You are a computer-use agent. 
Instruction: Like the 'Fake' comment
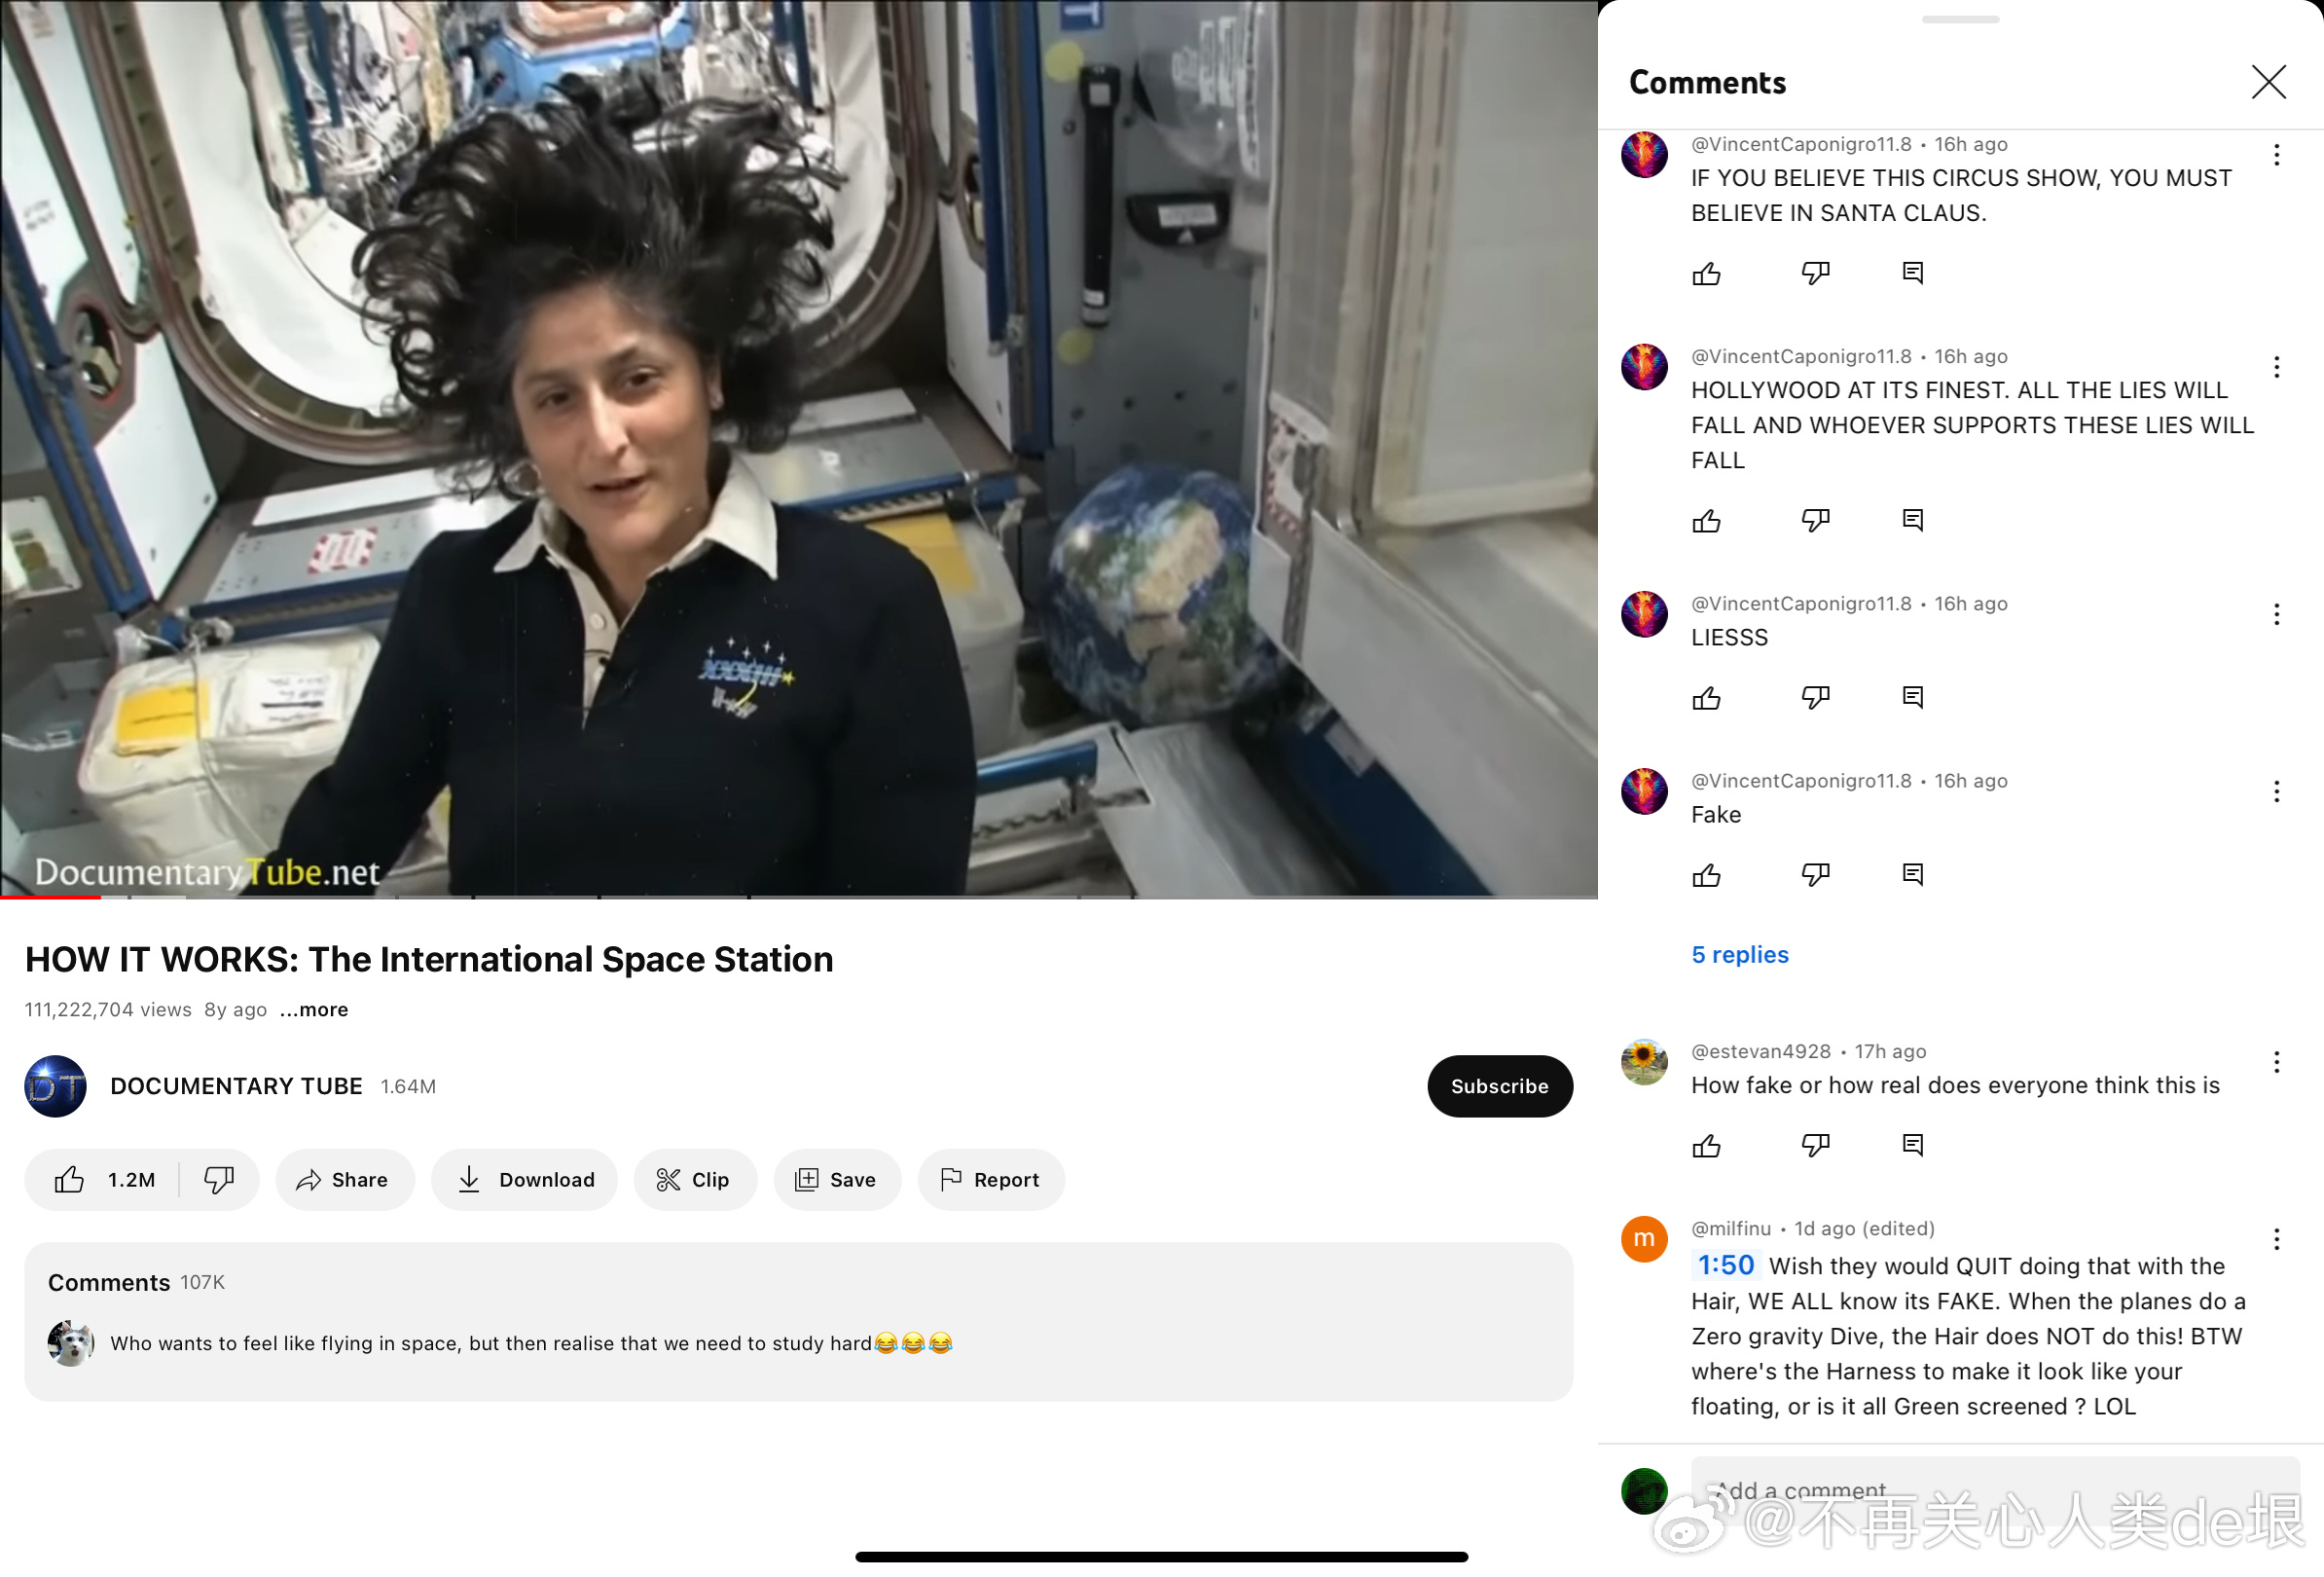click(x=1706, y=875)
